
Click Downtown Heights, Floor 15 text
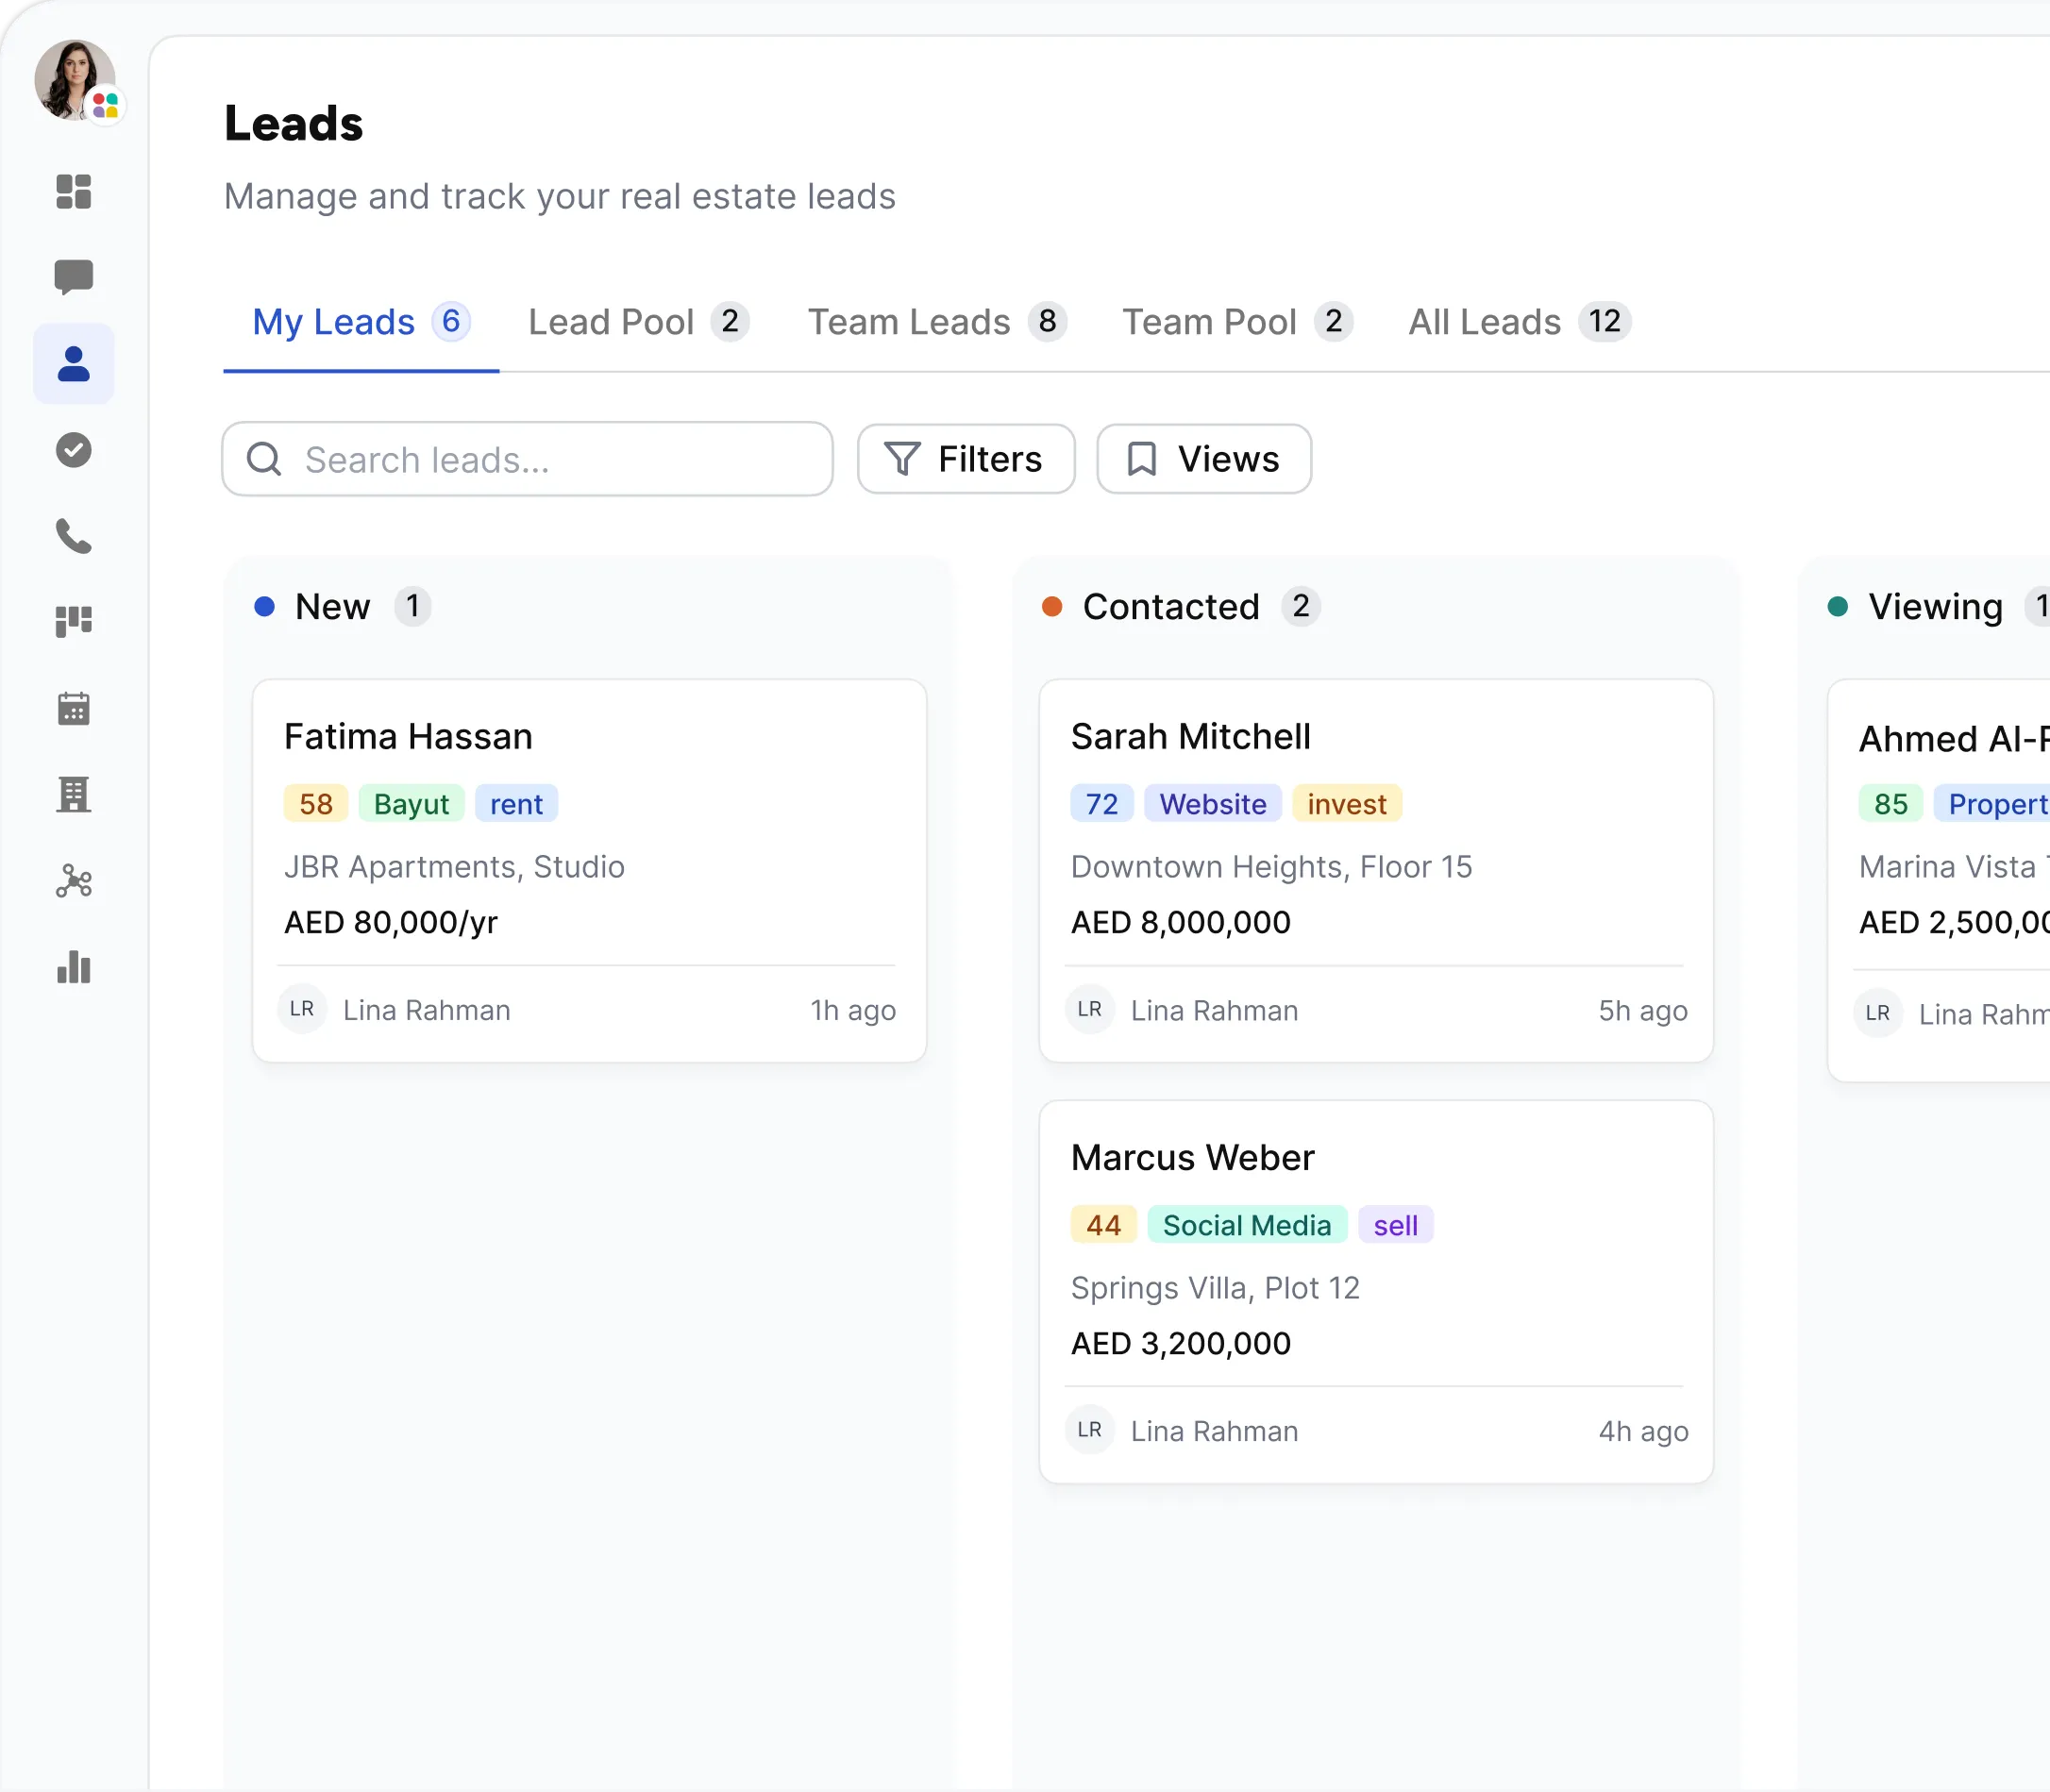point(1271,866)
